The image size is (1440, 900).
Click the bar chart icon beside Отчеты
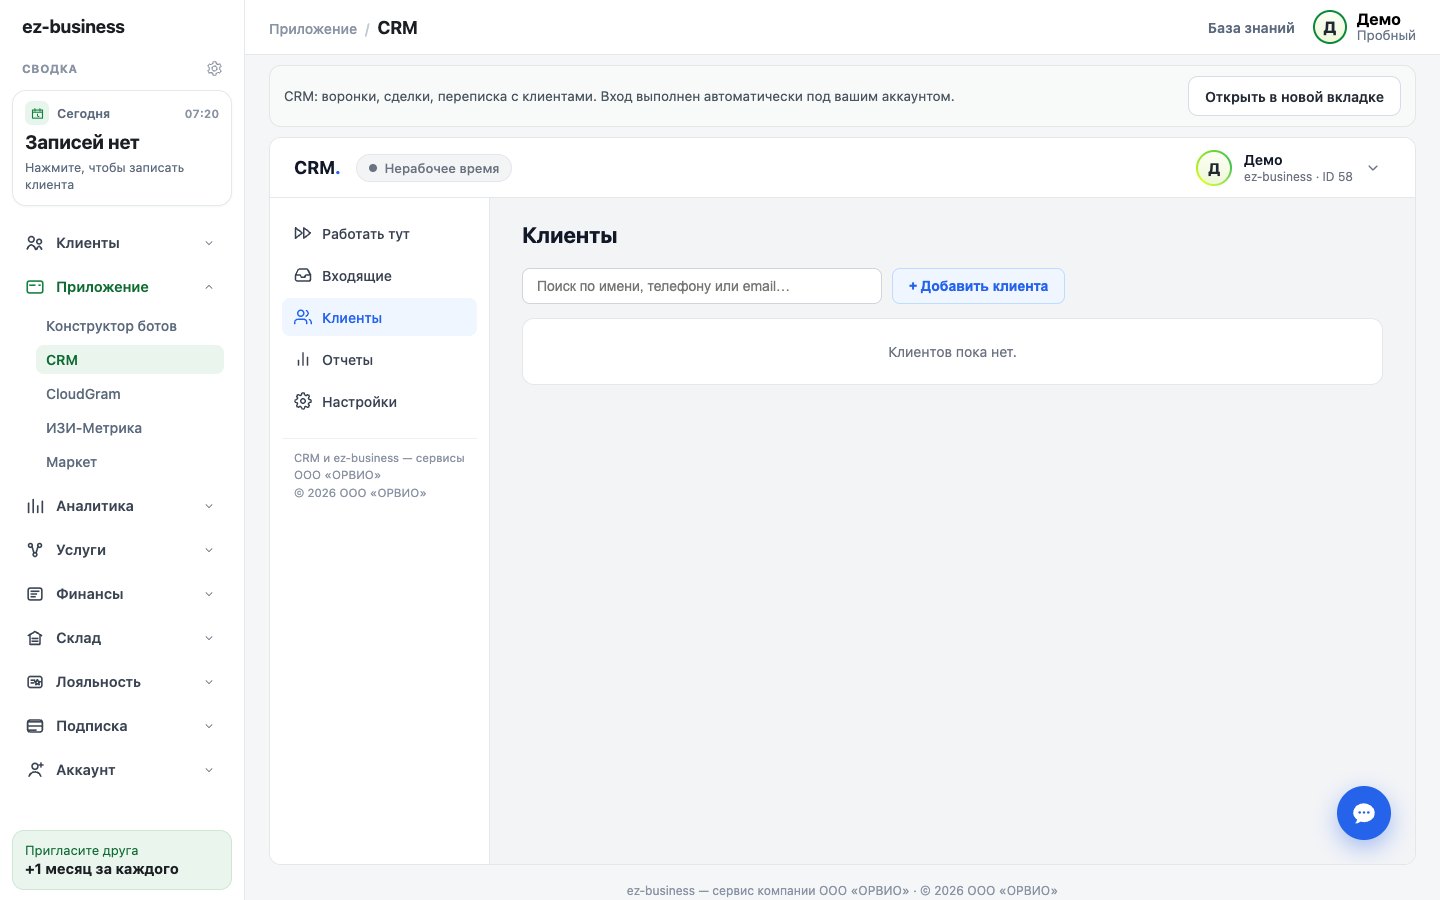point(303,360)
